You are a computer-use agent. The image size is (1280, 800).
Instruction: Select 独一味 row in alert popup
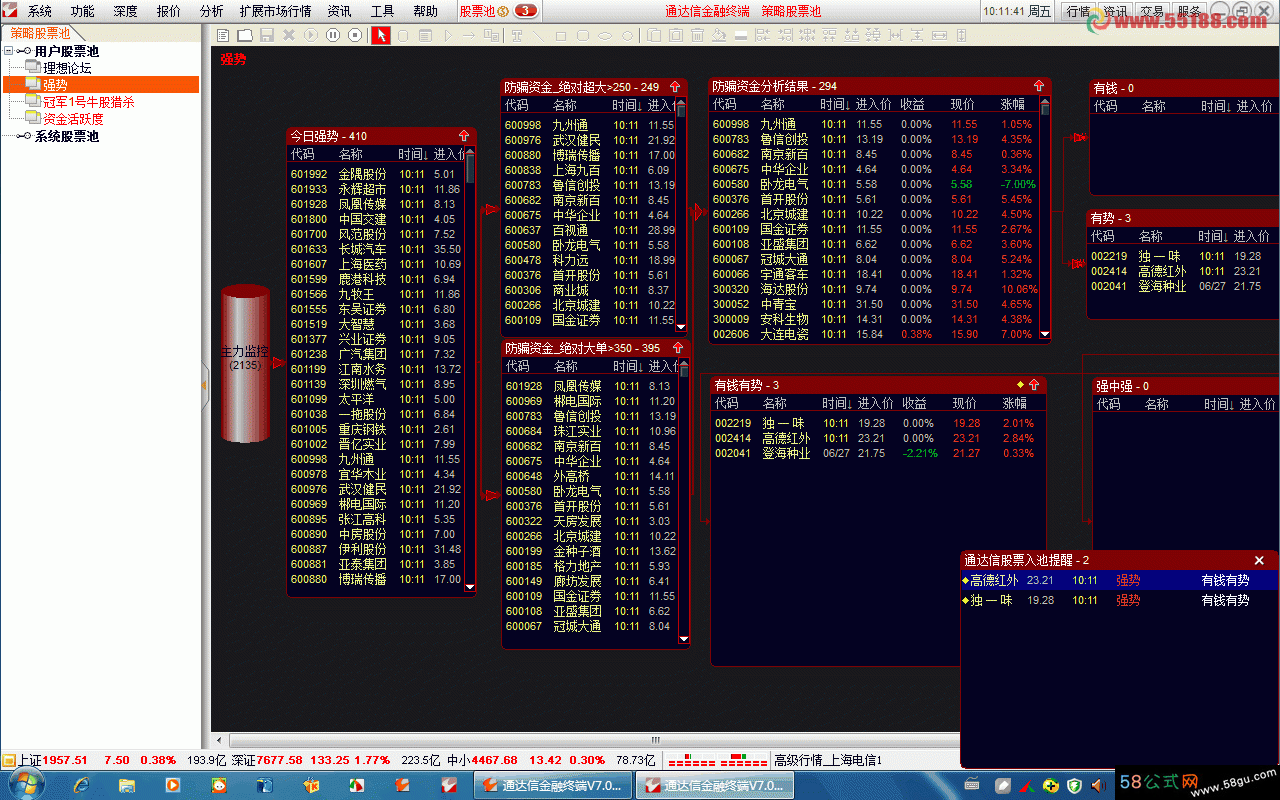click(1119, 600)
